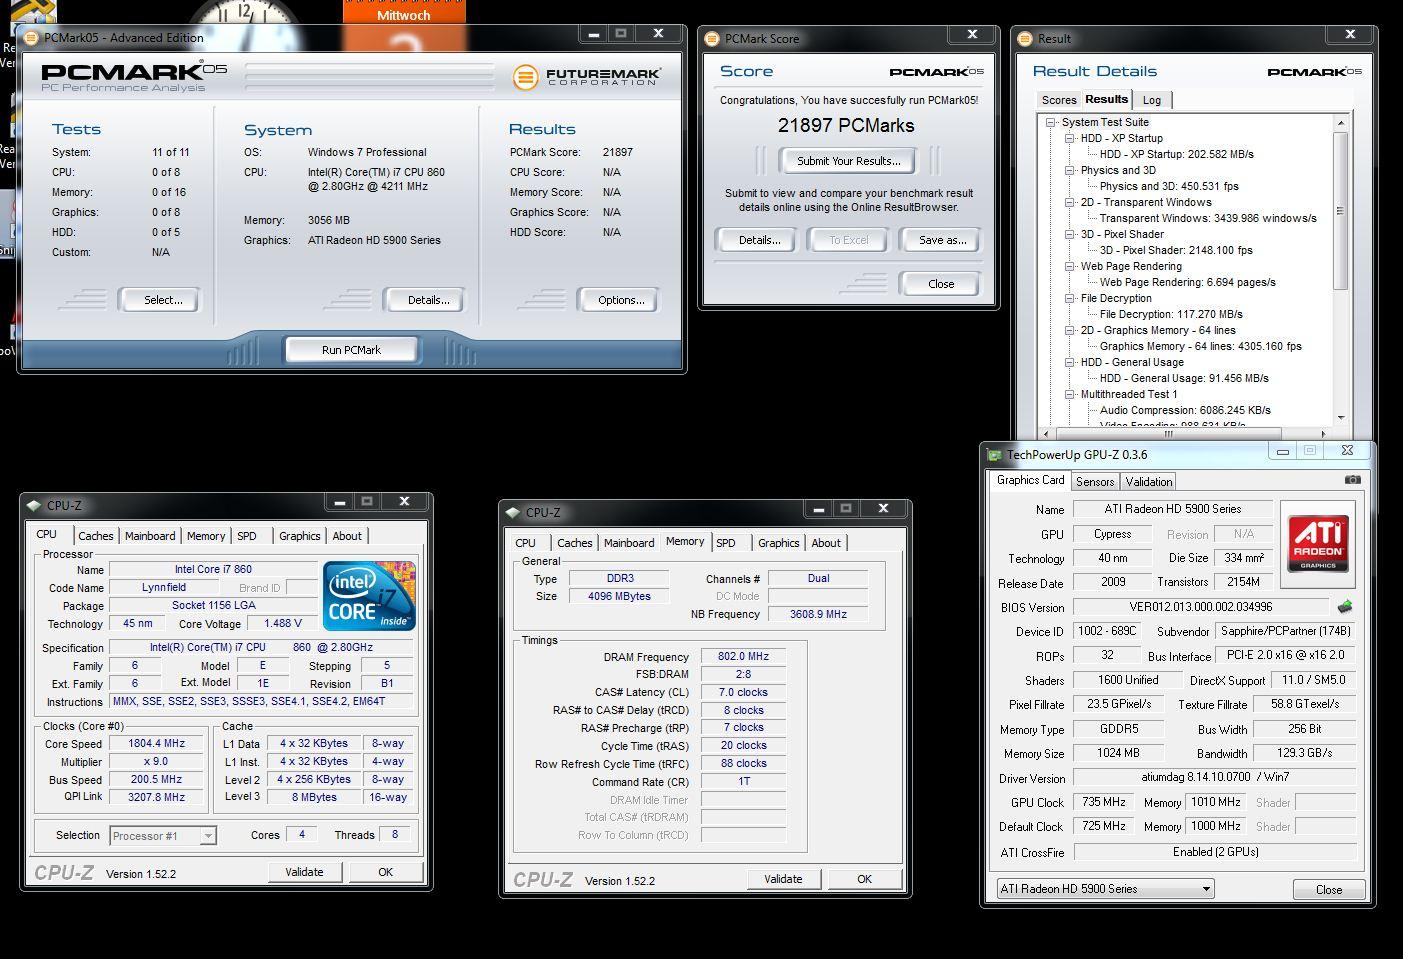1403x959 pixels.
Task: Click the Core Speed value field
Action: tap(157, 743)
